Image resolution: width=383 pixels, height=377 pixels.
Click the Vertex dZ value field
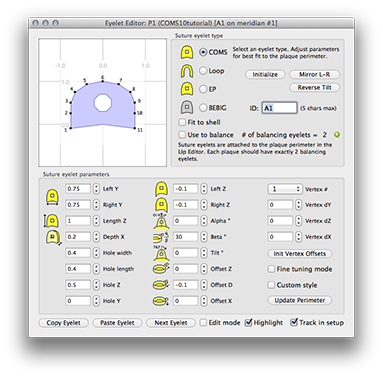tap(280, 221)
